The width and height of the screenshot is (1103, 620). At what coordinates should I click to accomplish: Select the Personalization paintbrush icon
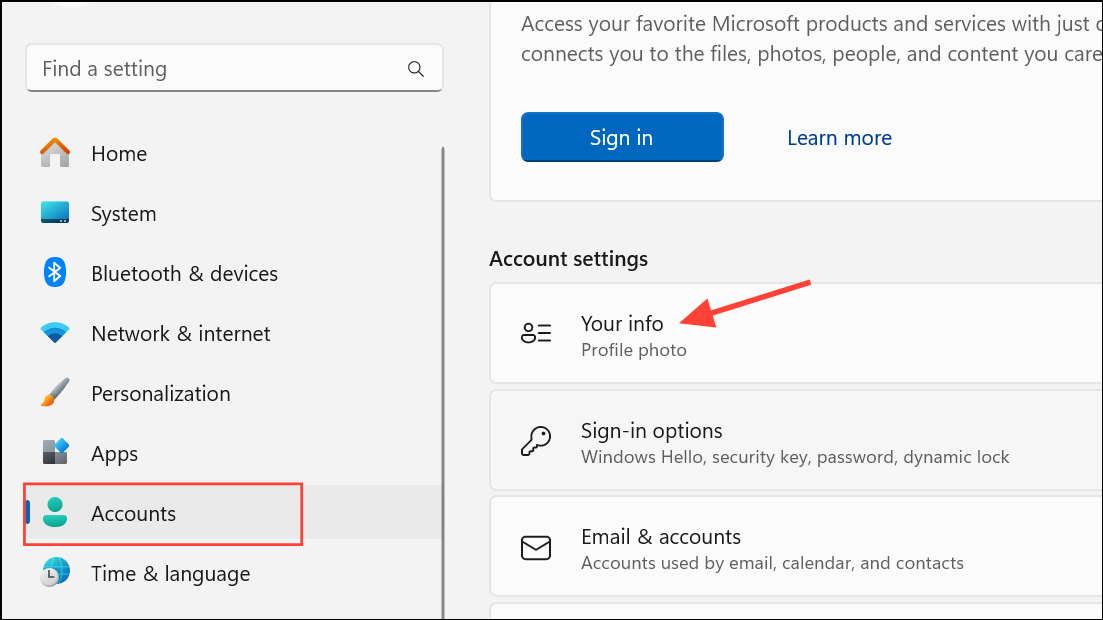[55, 393]
